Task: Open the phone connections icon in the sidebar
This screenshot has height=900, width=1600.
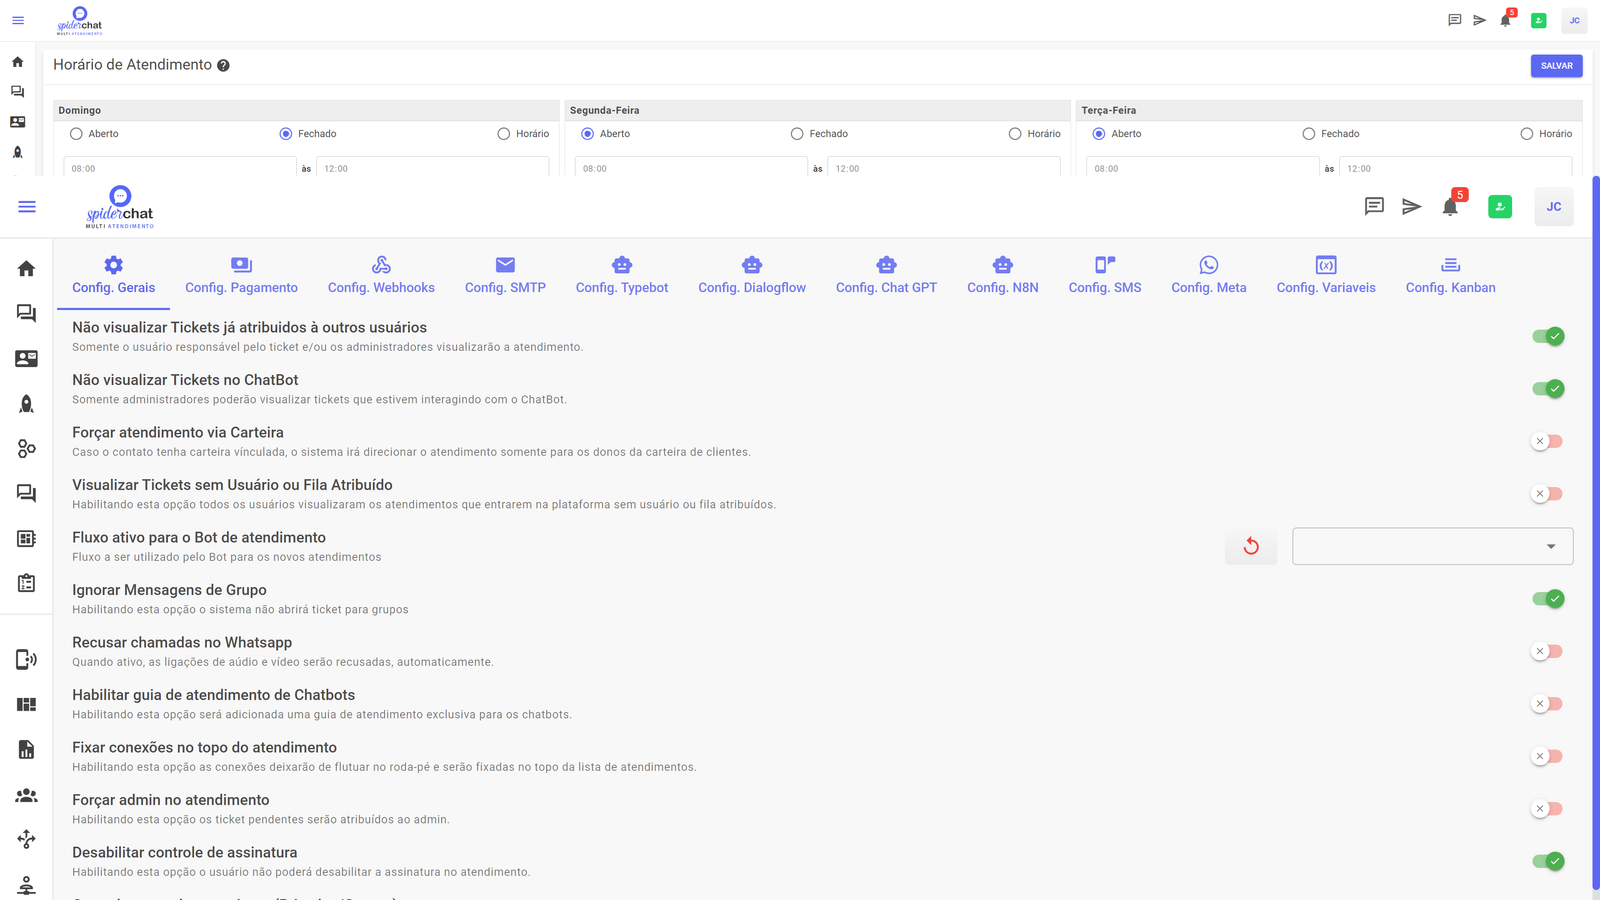Action: 27,659
